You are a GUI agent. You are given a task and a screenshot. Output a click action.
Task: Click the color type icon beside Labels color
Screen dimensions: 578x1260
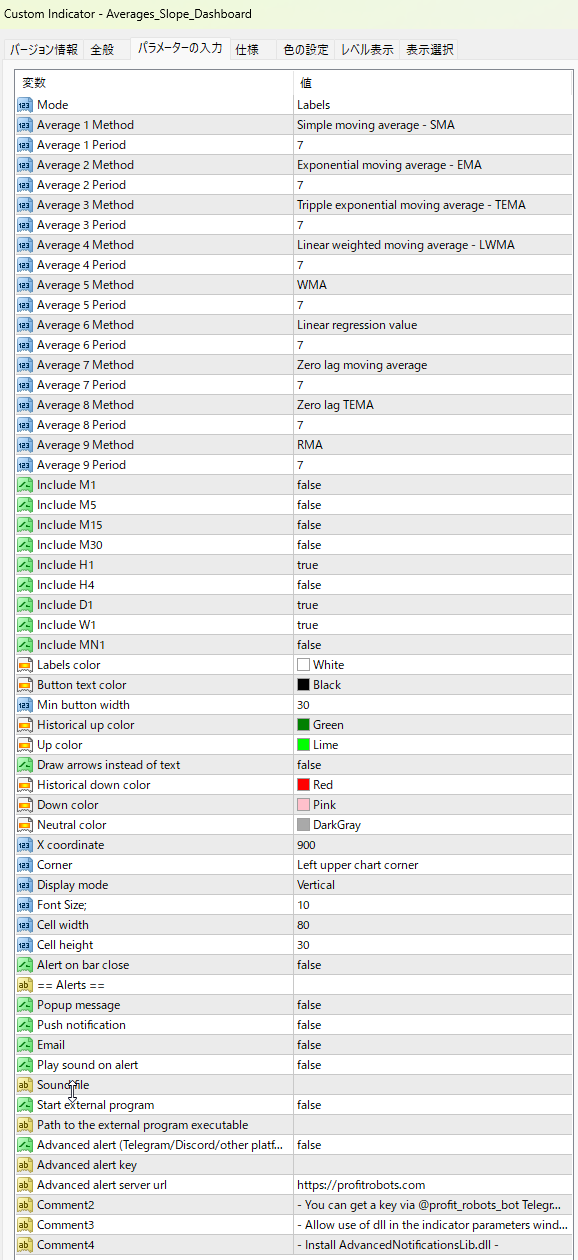click(25, 665)
